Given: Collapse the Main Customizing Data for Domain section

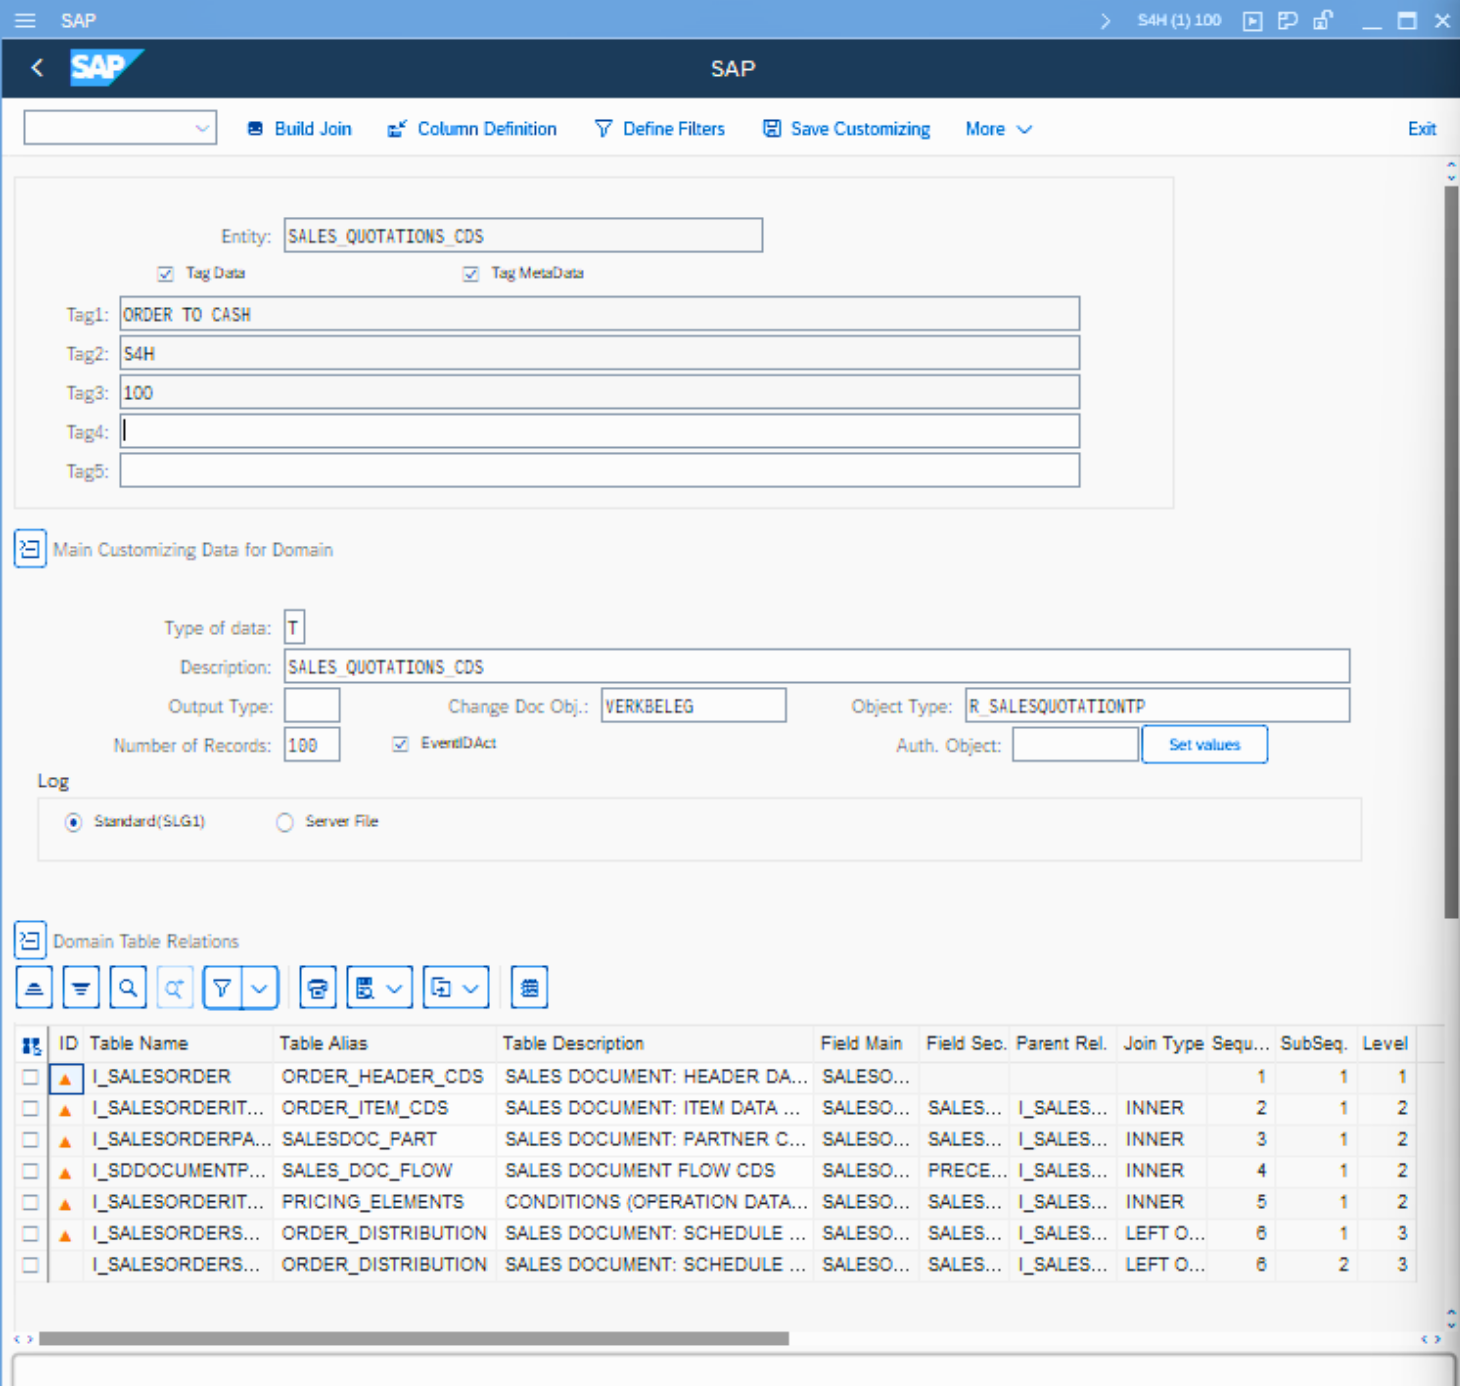Looking at the screenshot, I should click(30, 549).
